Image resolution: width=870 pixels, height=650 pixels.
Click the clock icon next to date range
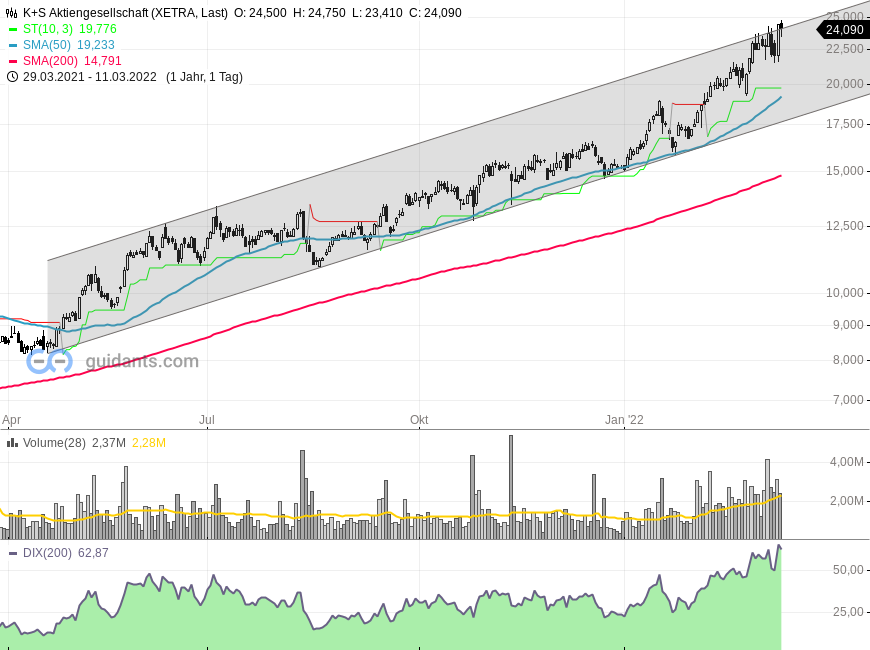(12, 77)
